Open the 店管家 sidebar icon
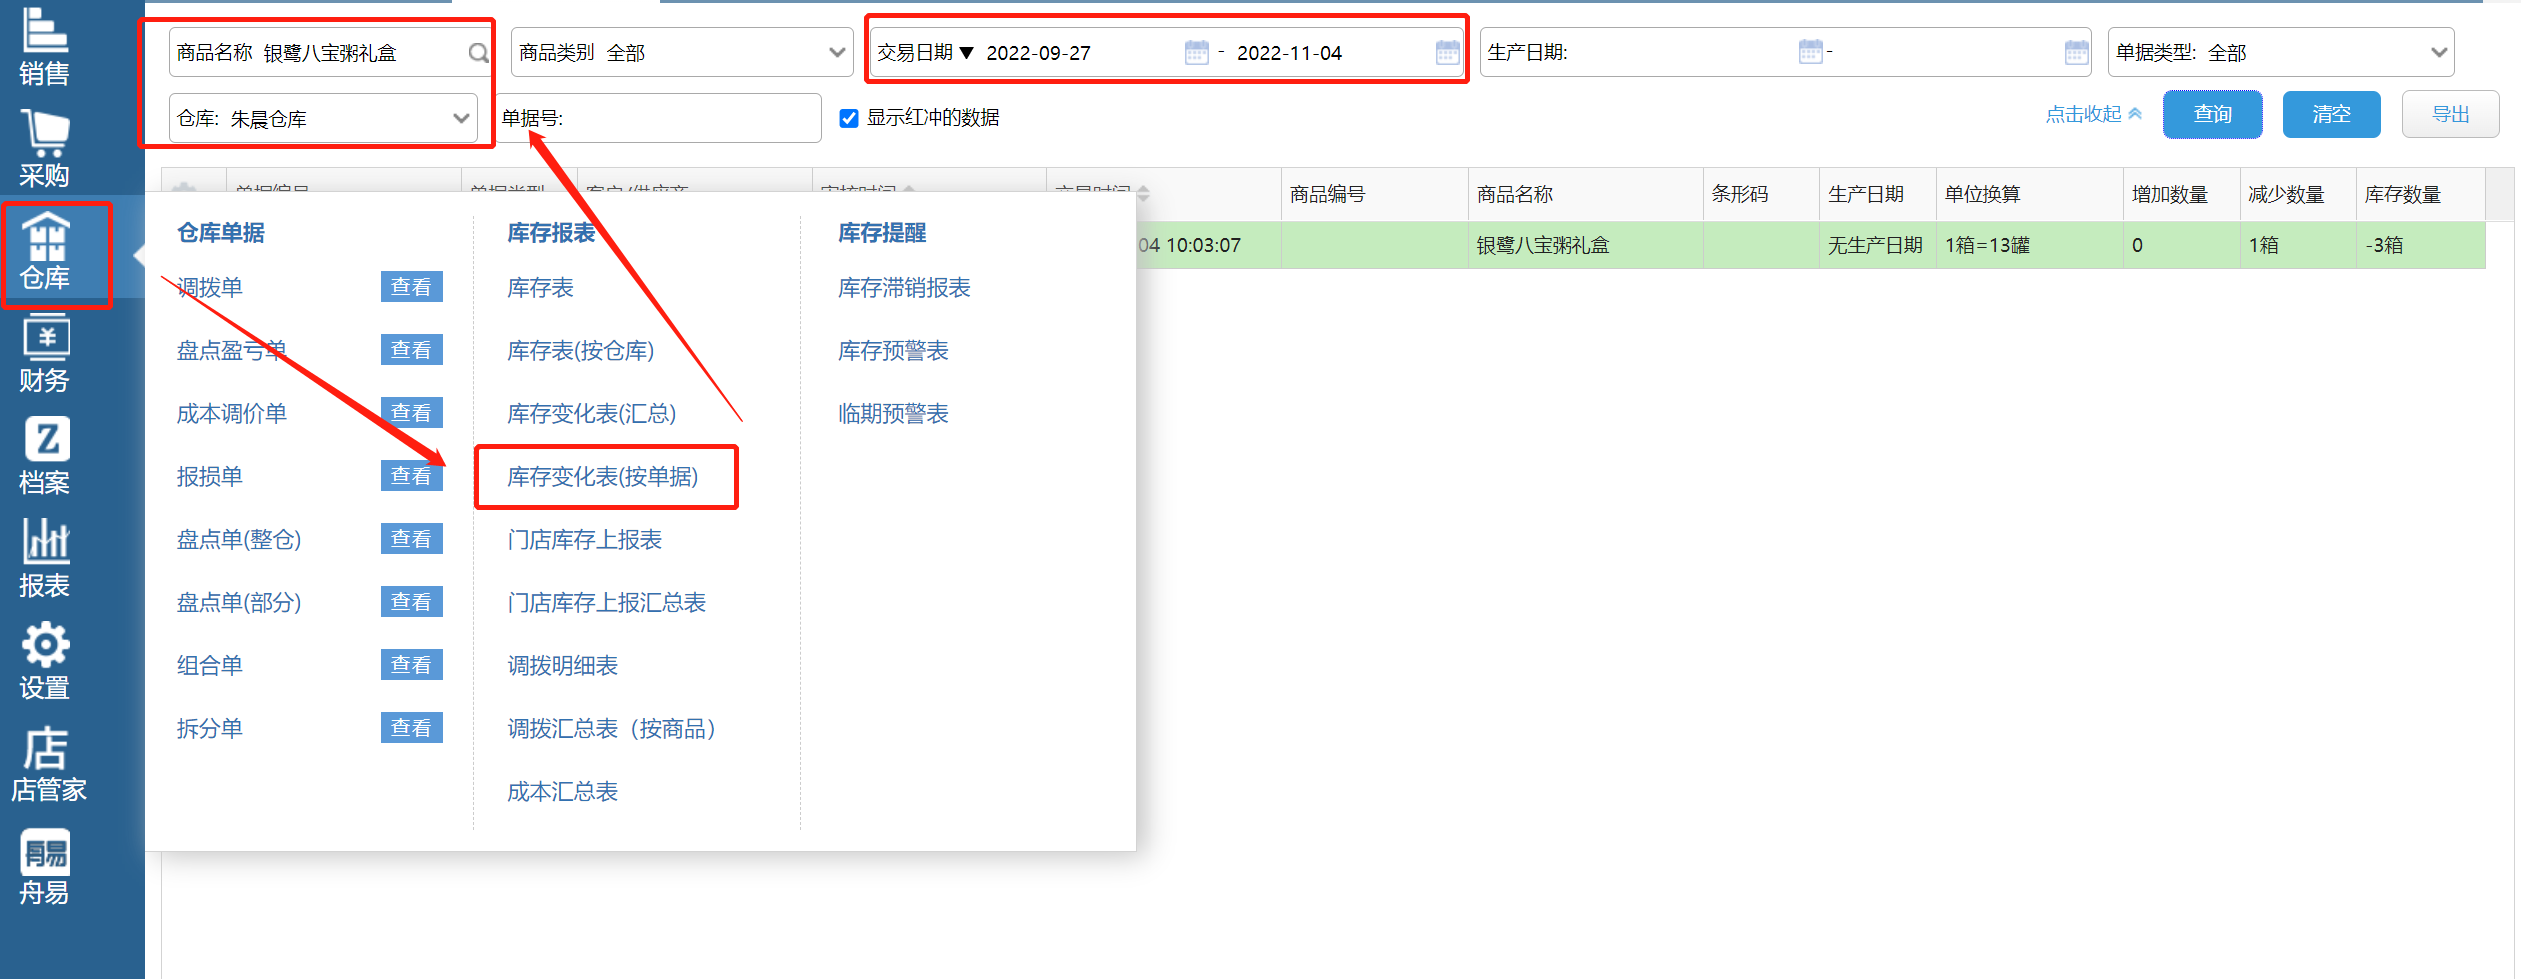This screenshot has width=2521, height=979. (x=48, y=764)
